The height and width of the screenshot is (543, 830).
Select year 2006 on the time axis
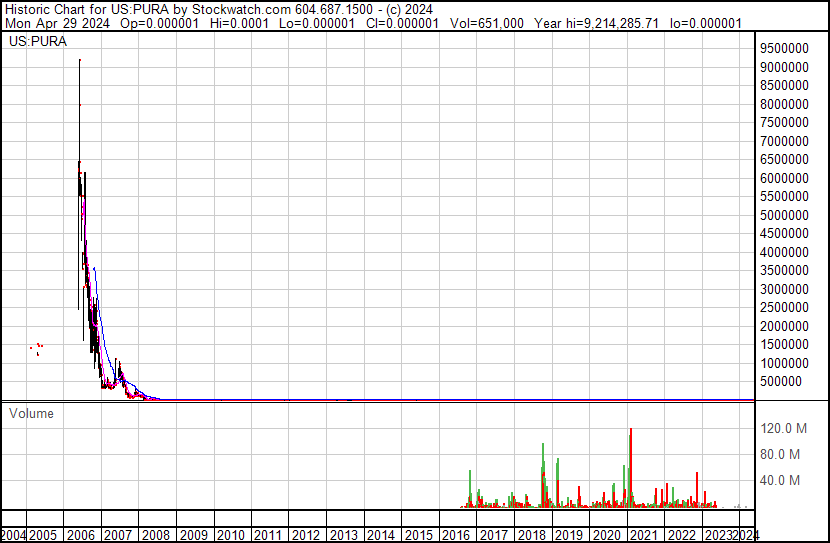click(80, 535)
